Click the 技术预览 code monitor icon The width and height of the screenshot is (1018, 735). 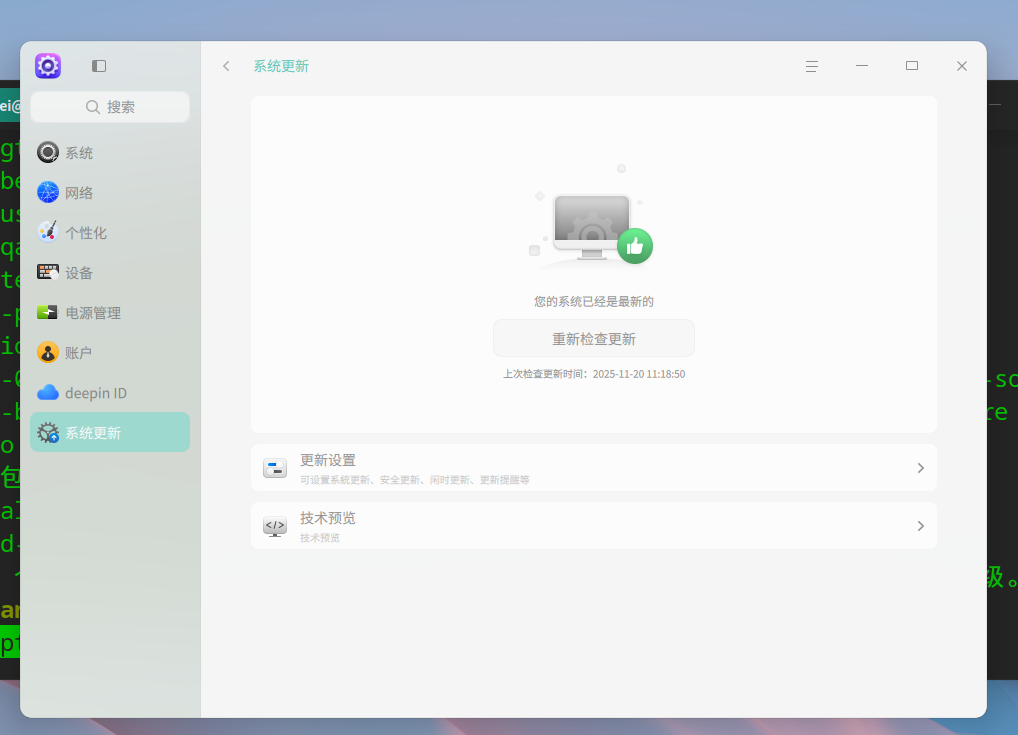pos(275,525)
